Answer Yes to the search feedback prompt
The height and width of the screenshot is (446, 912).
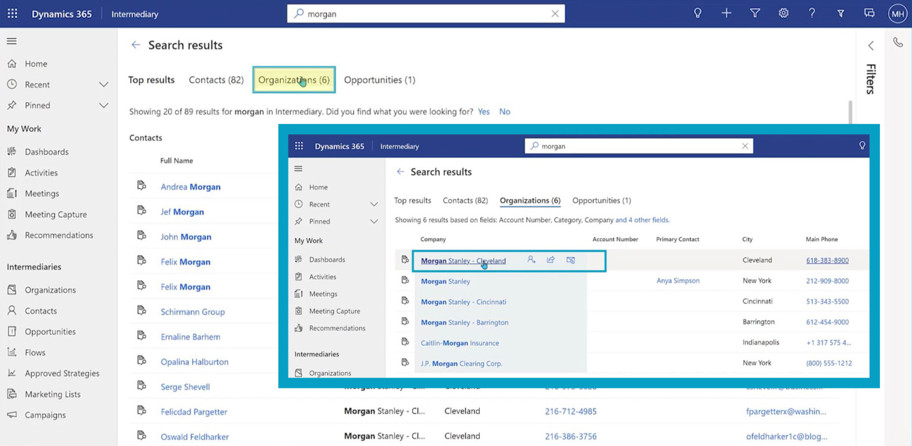pos(484,112)
